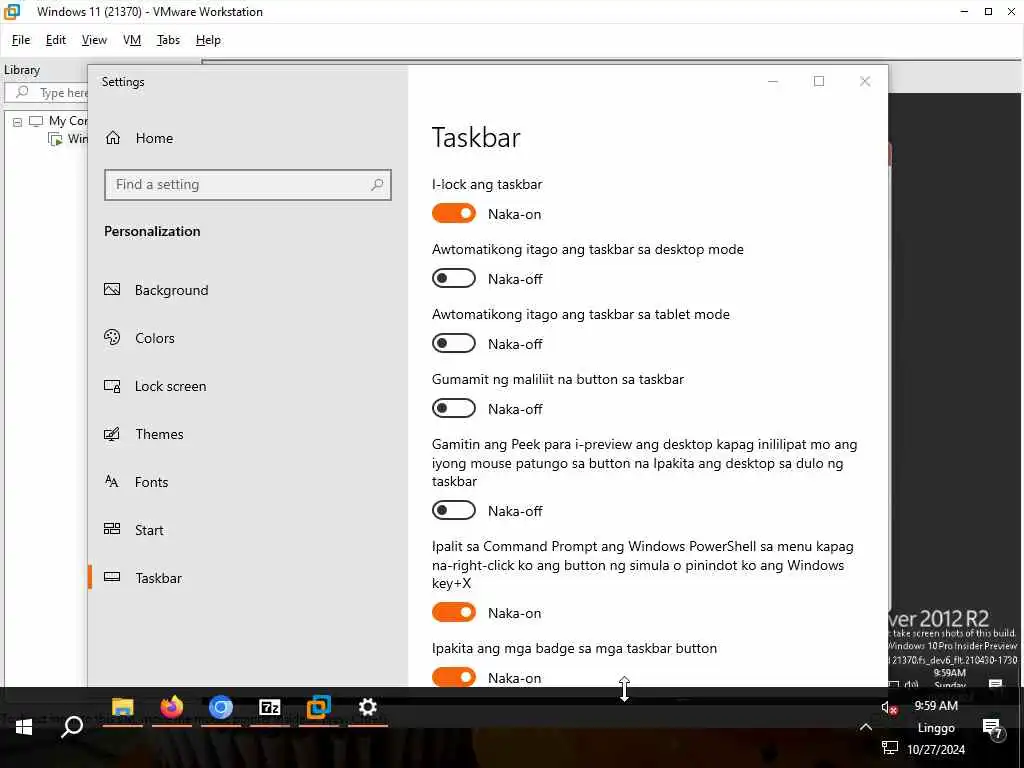Click the 10/27/2024 date in tray

pos(936,749)
